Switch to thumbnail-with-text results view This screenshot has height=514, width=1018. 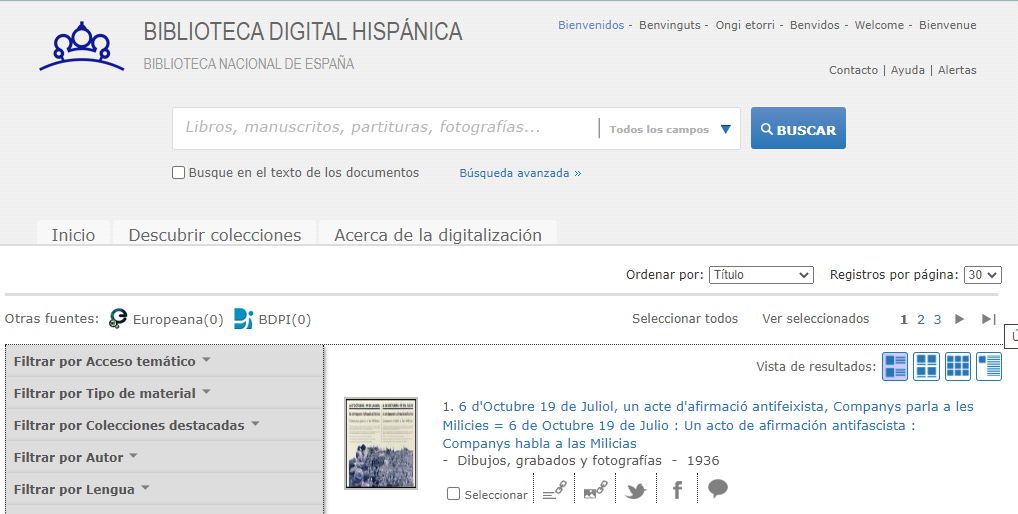(989, 366)
